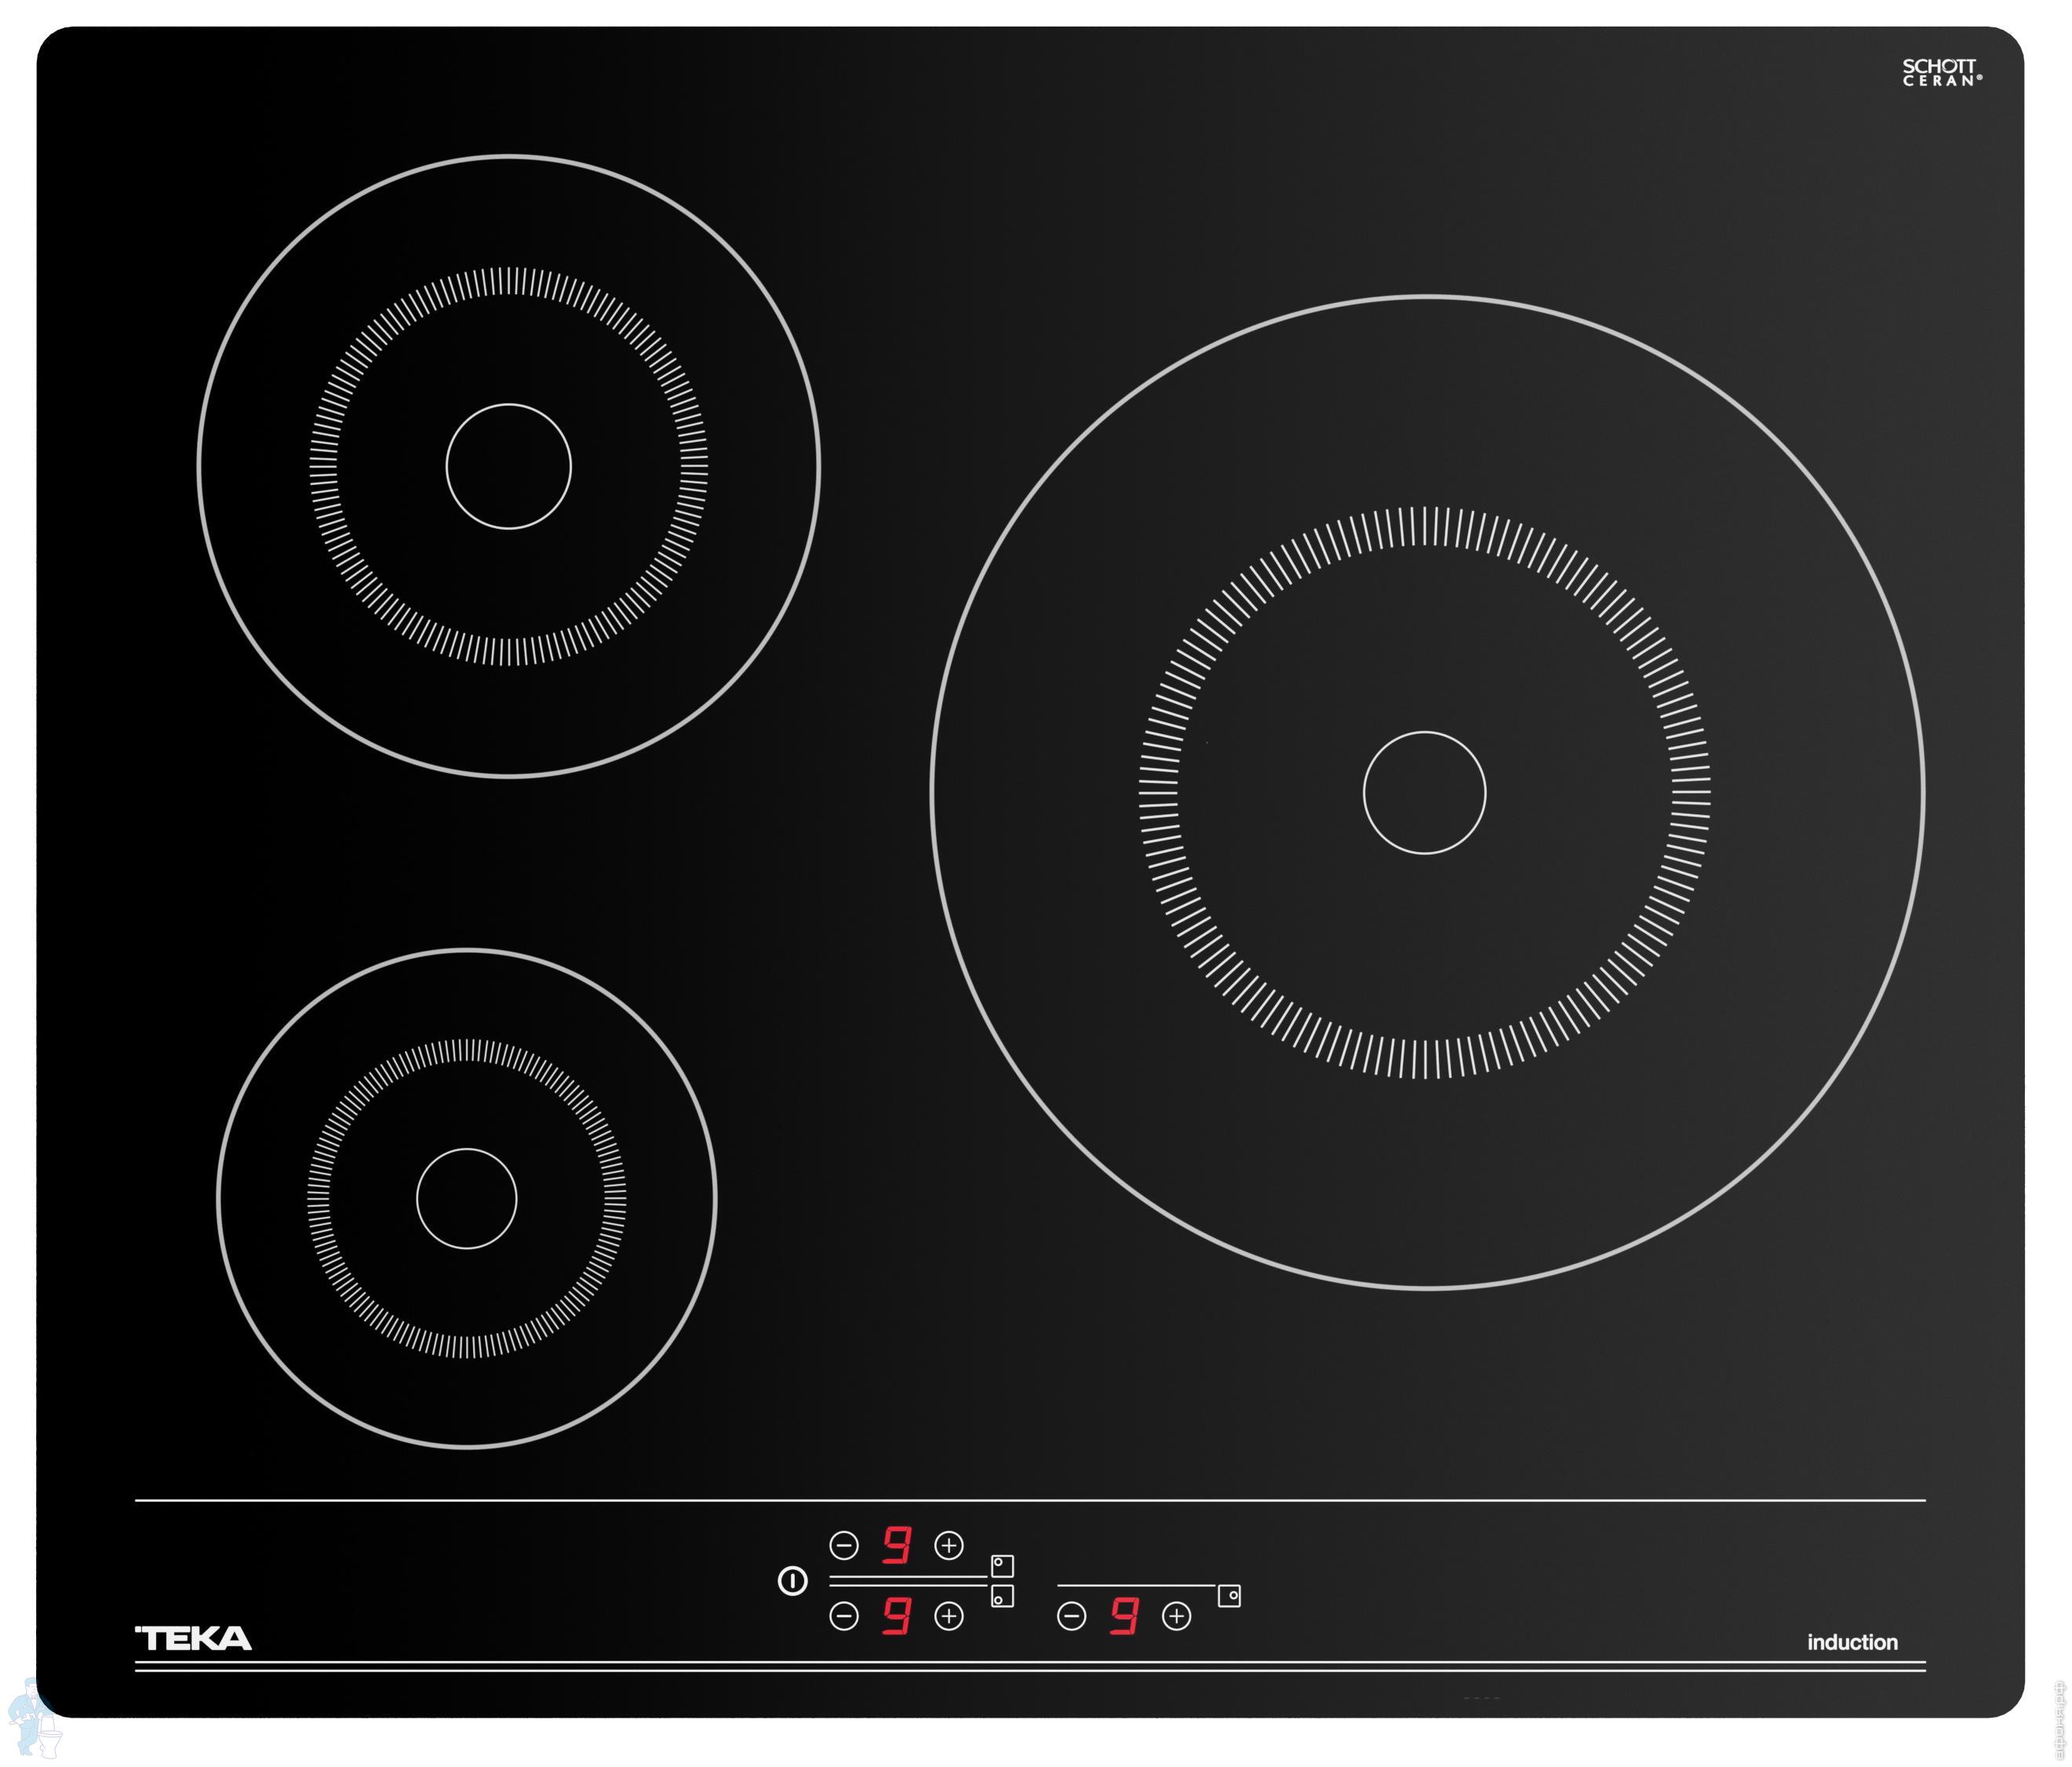Click the center of the bottom-left zone
Image resolution: width=2072 pixels, height=1767 pixels.
coord(466,1198)
